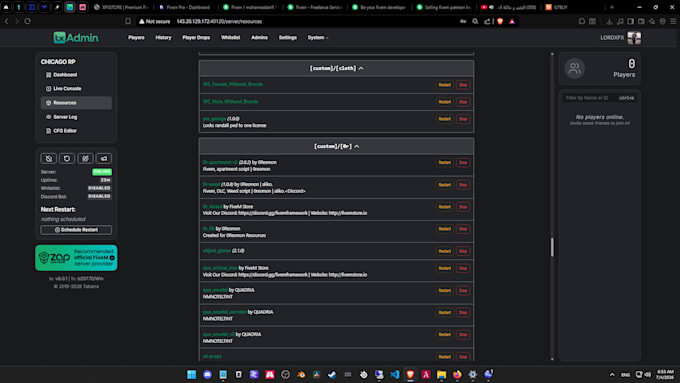Click the txAdmin logo
680x383 pixels.
click(76, 38)
